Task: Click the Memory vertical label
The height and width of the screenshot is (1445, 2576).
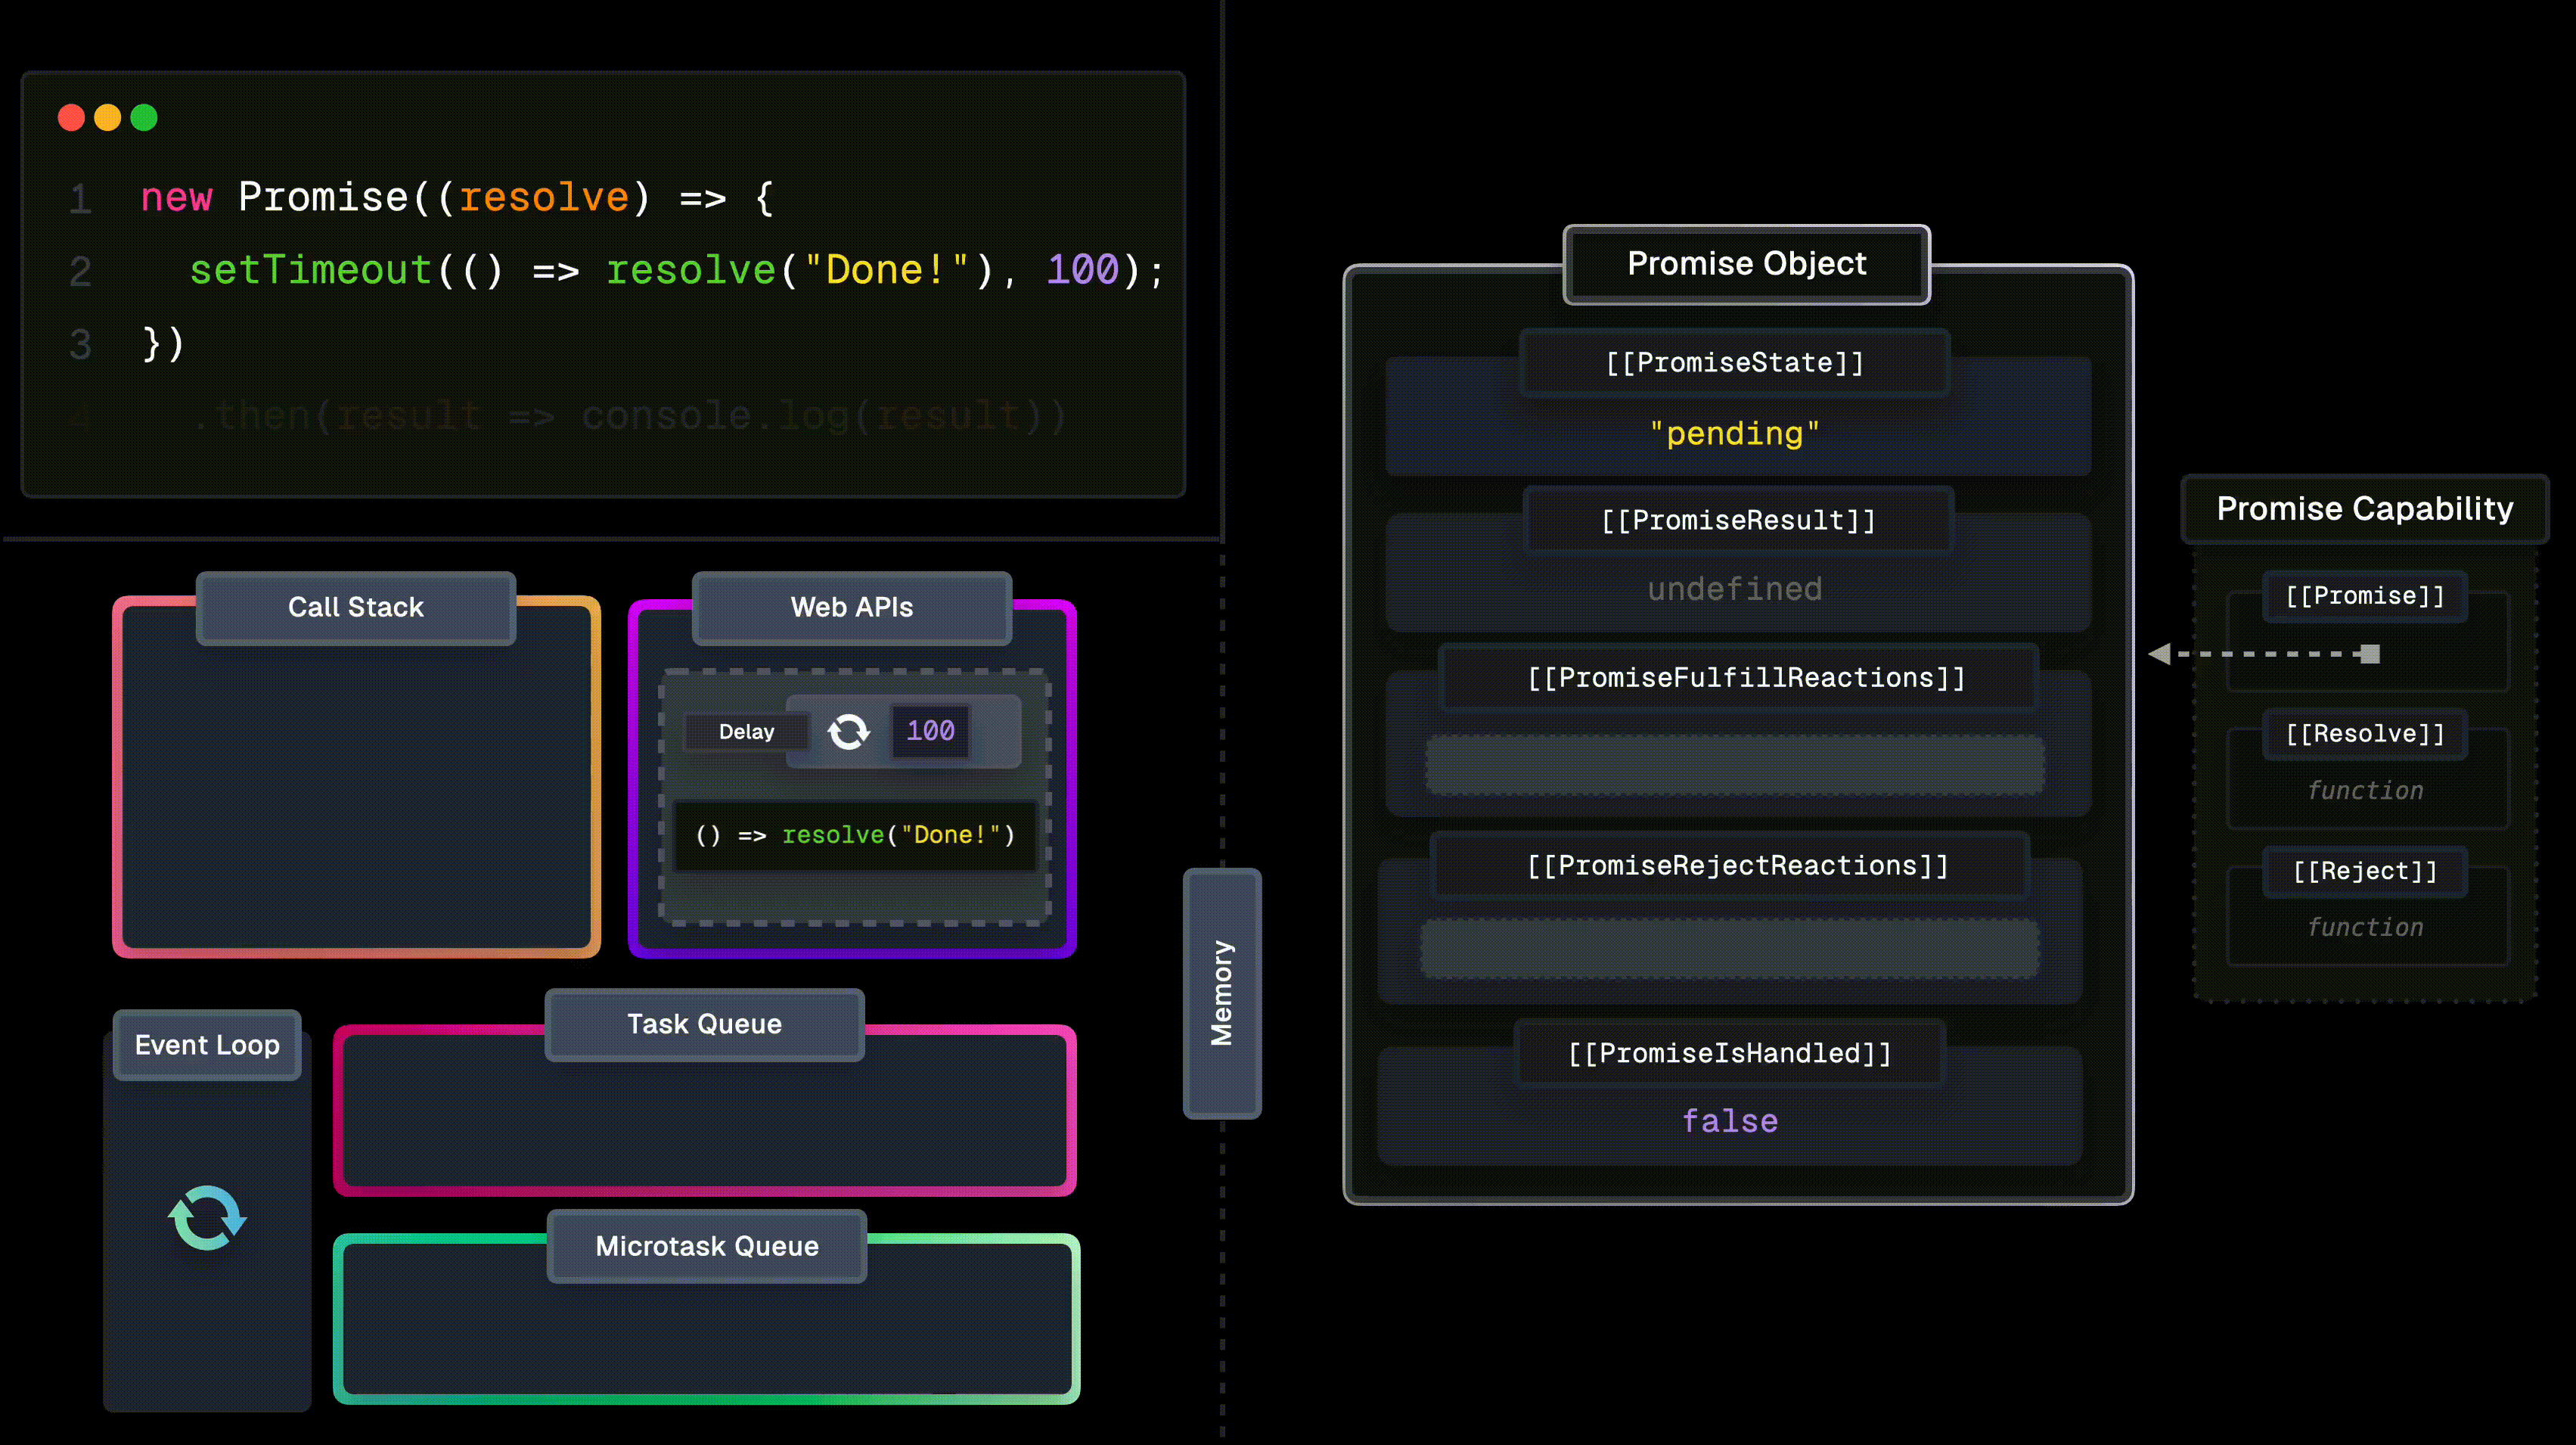Action: click(x=1221, y=993)
